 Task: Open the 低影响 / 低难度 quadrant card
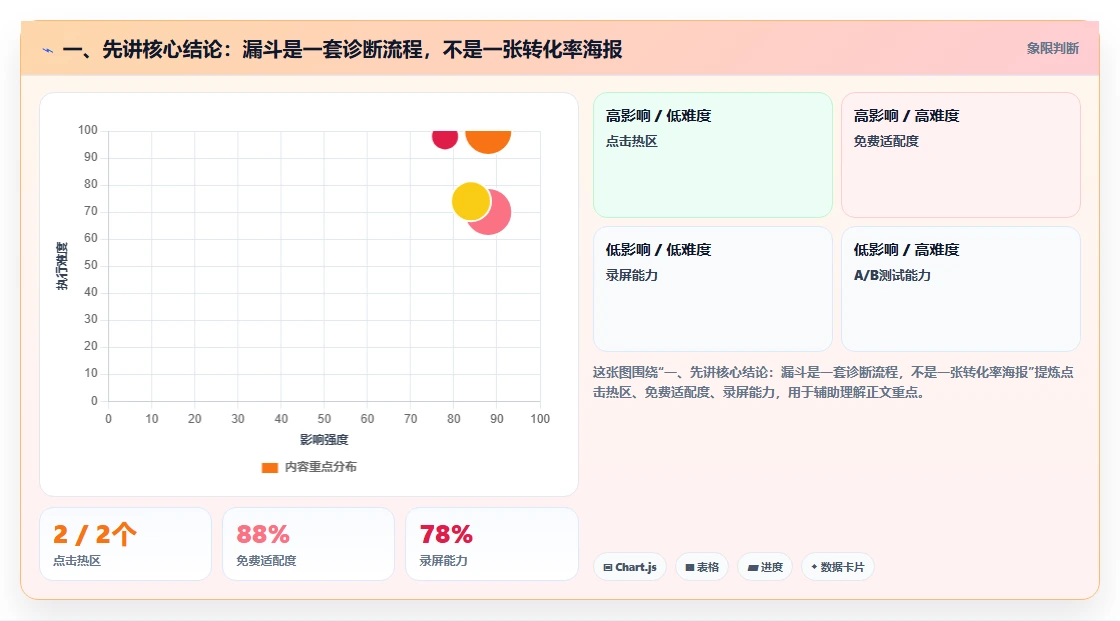click(713, 289)
